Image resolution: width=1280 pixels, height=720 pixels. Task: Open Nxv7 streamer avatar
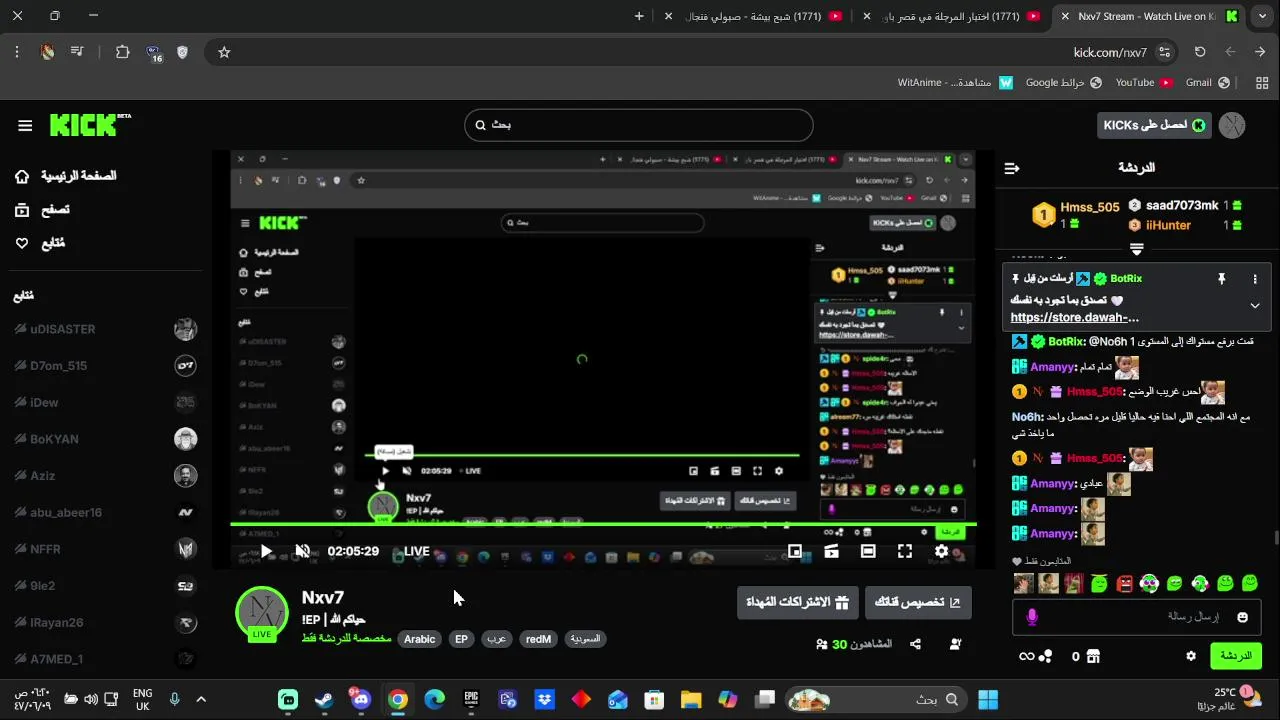tap(262, 613)
